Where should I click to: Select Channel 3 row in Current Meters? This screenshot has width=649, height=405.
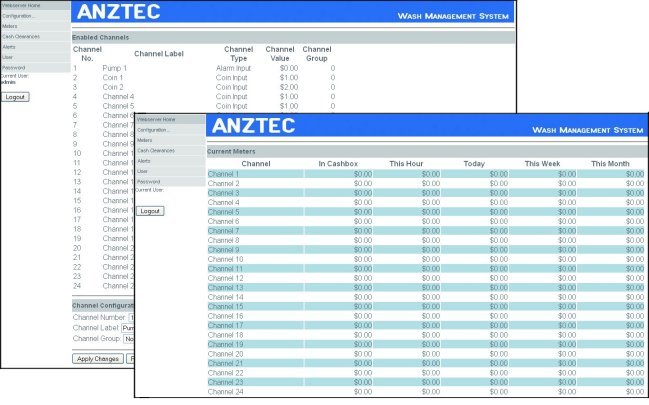click(426, 193)
